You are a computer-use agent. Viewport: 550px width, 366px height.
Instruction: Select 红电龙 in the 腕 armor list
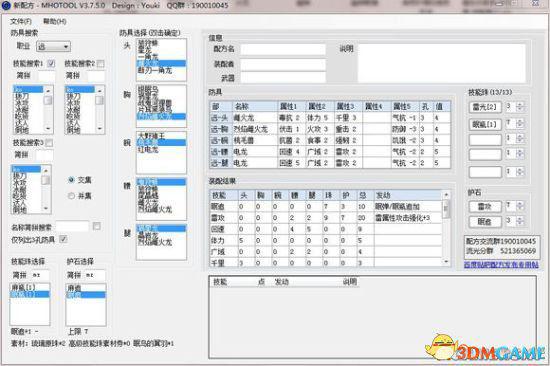tap(148, 150)
